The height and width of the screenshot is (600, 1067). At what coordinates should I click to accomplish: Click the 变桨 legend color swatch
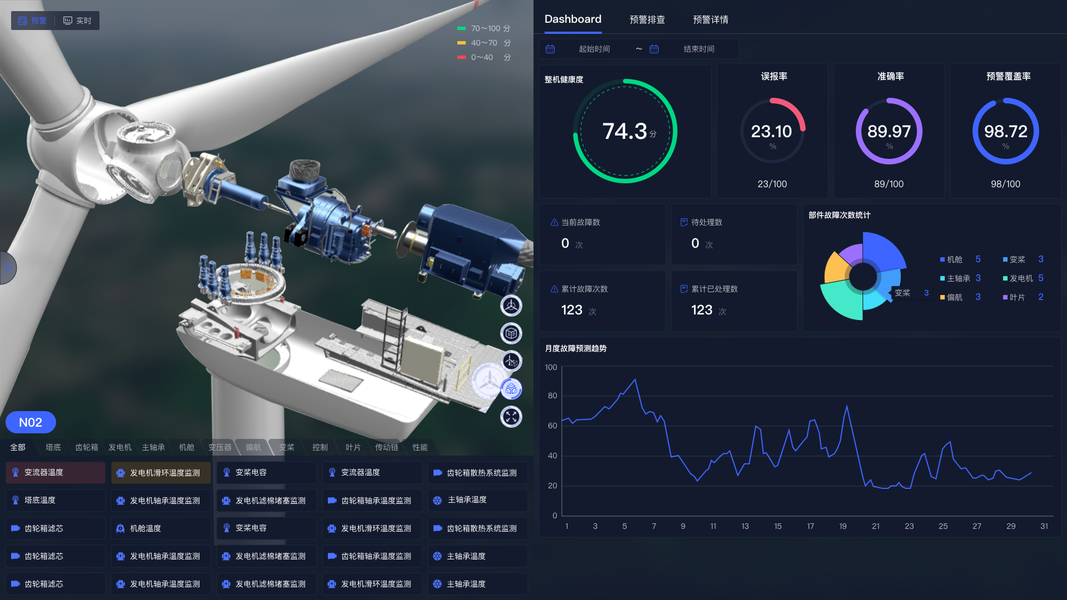click(1005, 259)
